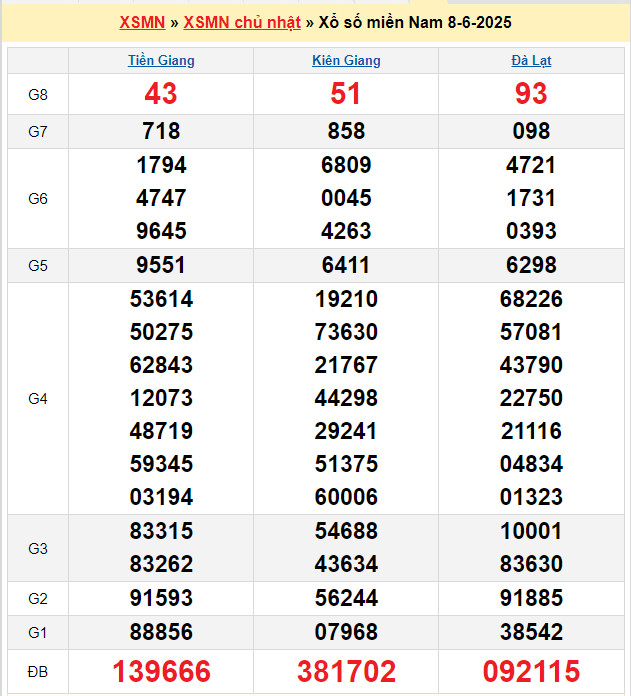The image size is (631, 696).
Task: Click the G4 number 53614
Action: [161, 299]
